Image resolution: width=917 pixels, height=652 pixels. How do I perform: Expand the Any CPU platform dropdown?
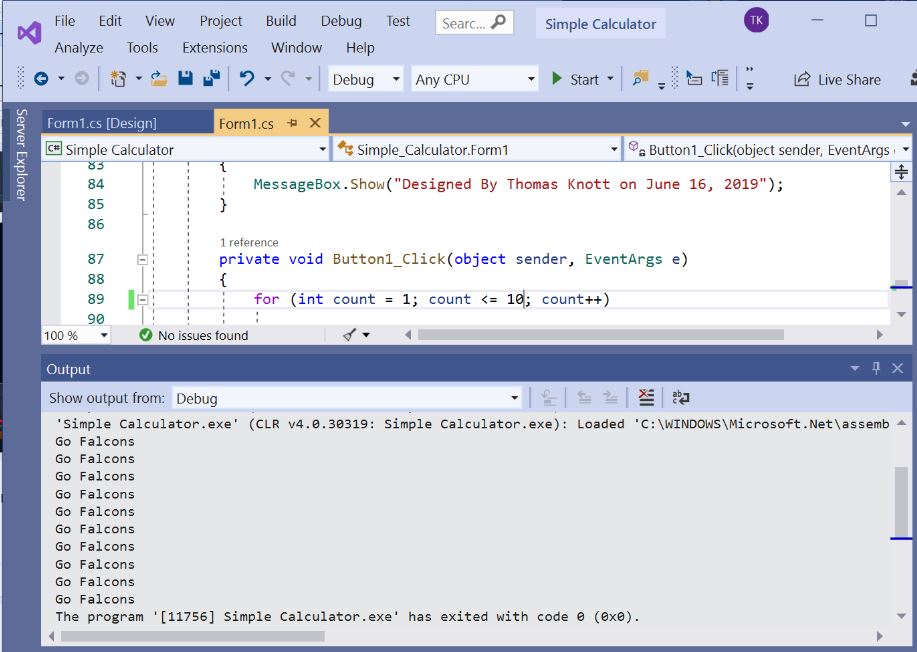(475, 80)
